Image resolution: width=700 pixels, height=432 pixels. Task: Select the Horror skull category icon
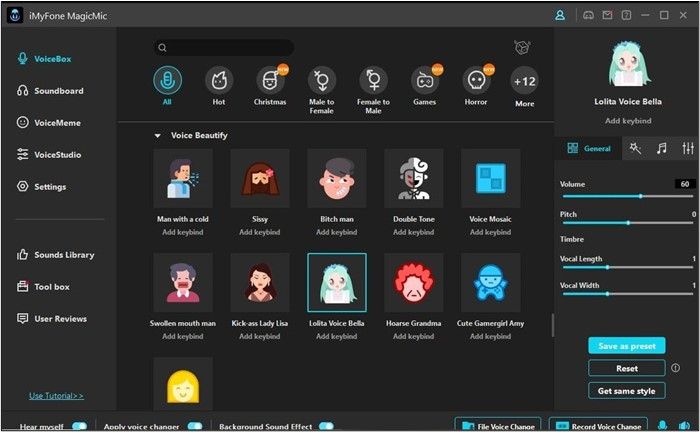click(476, 81)
